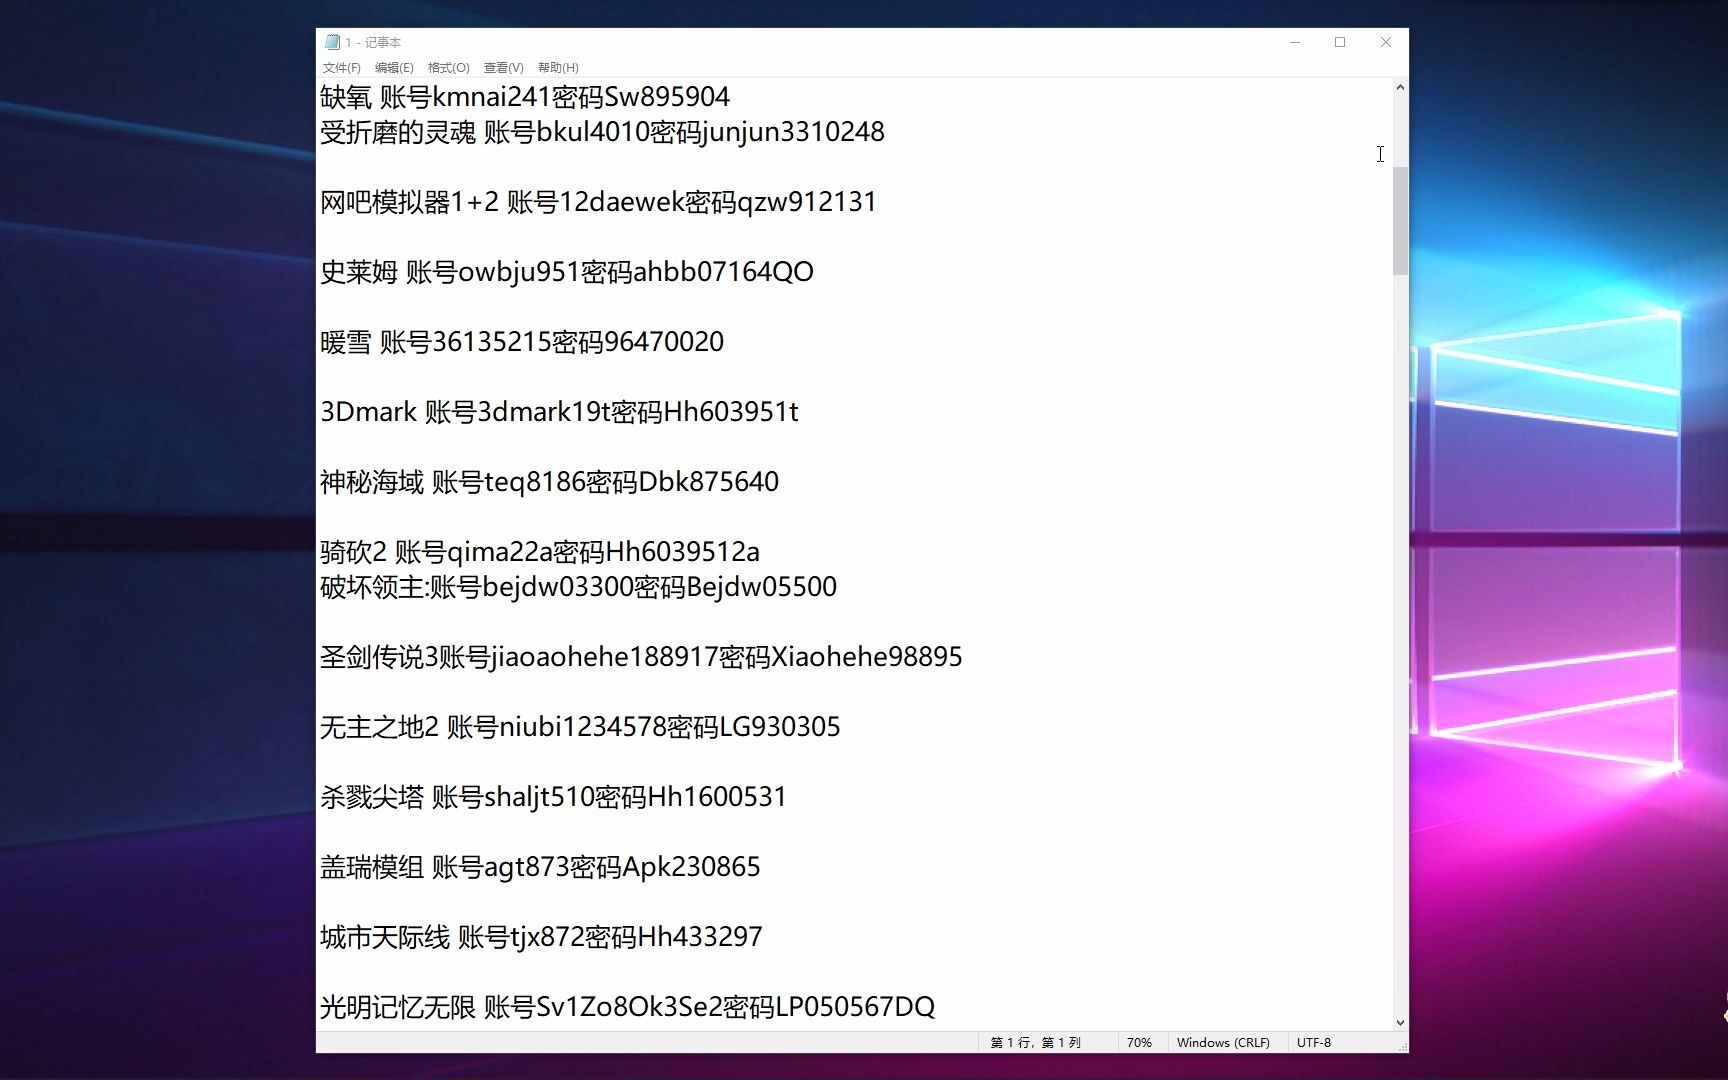Click the scrollbar up arrow
Screen dimensions: 1728x1080
click(x=1400, y=88)
